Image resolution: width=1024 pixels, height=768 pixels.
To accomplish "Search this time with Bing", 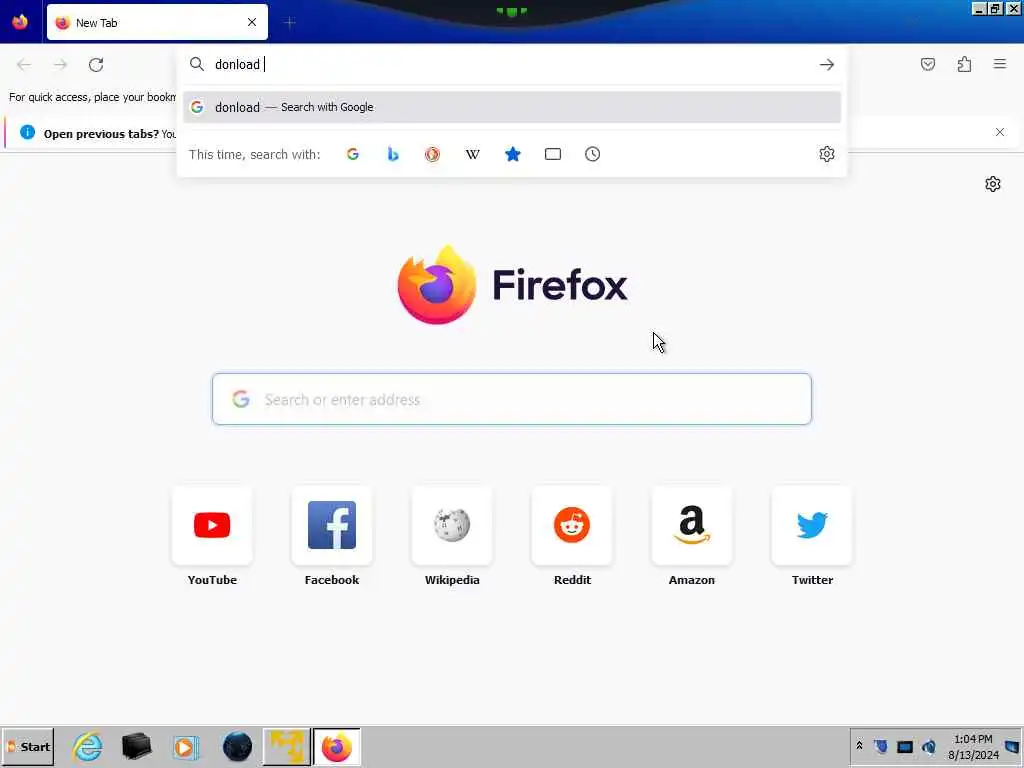I will [392, 154].
